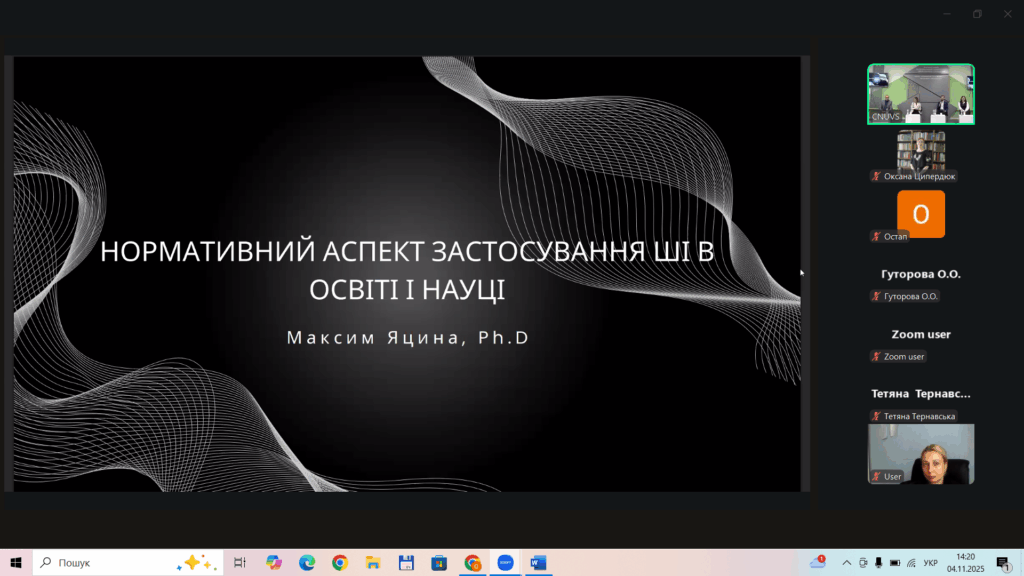Open File Explorer folder icon
The image size is (1024, 576).
[373, 562]
